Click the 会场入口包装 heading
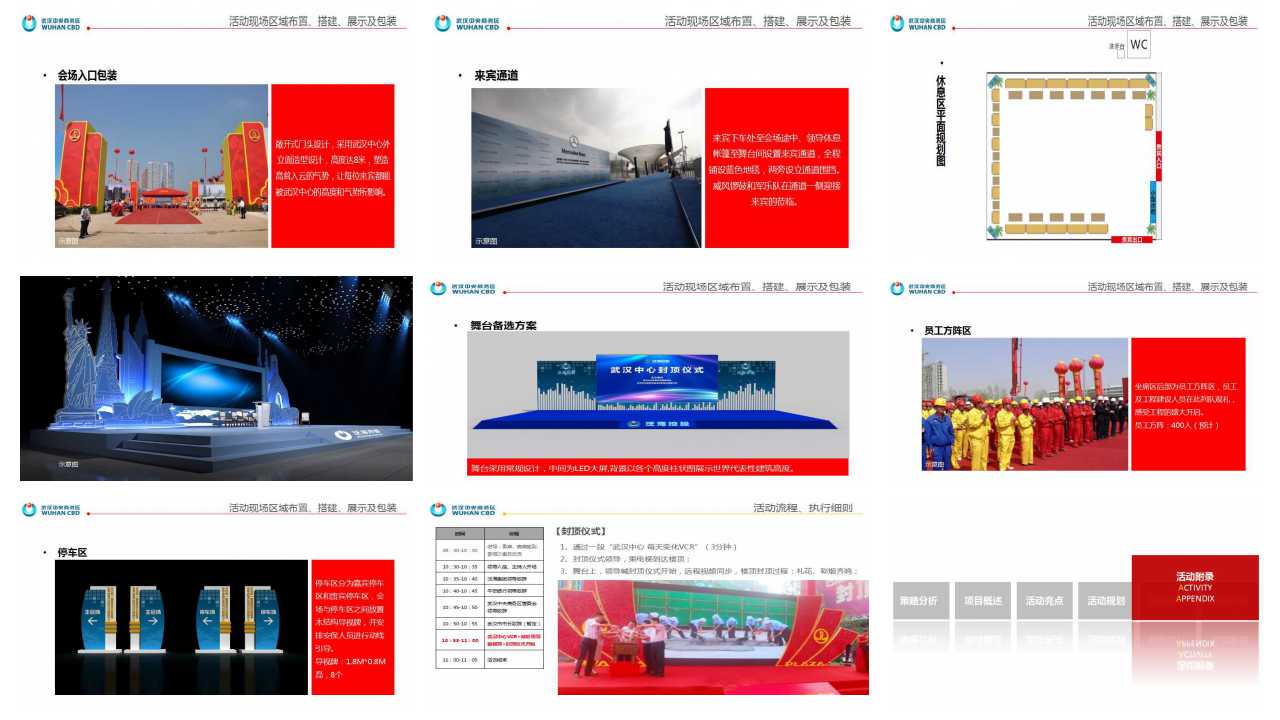The height and width of the screenshot is (720, 1280). coord(87,75)
